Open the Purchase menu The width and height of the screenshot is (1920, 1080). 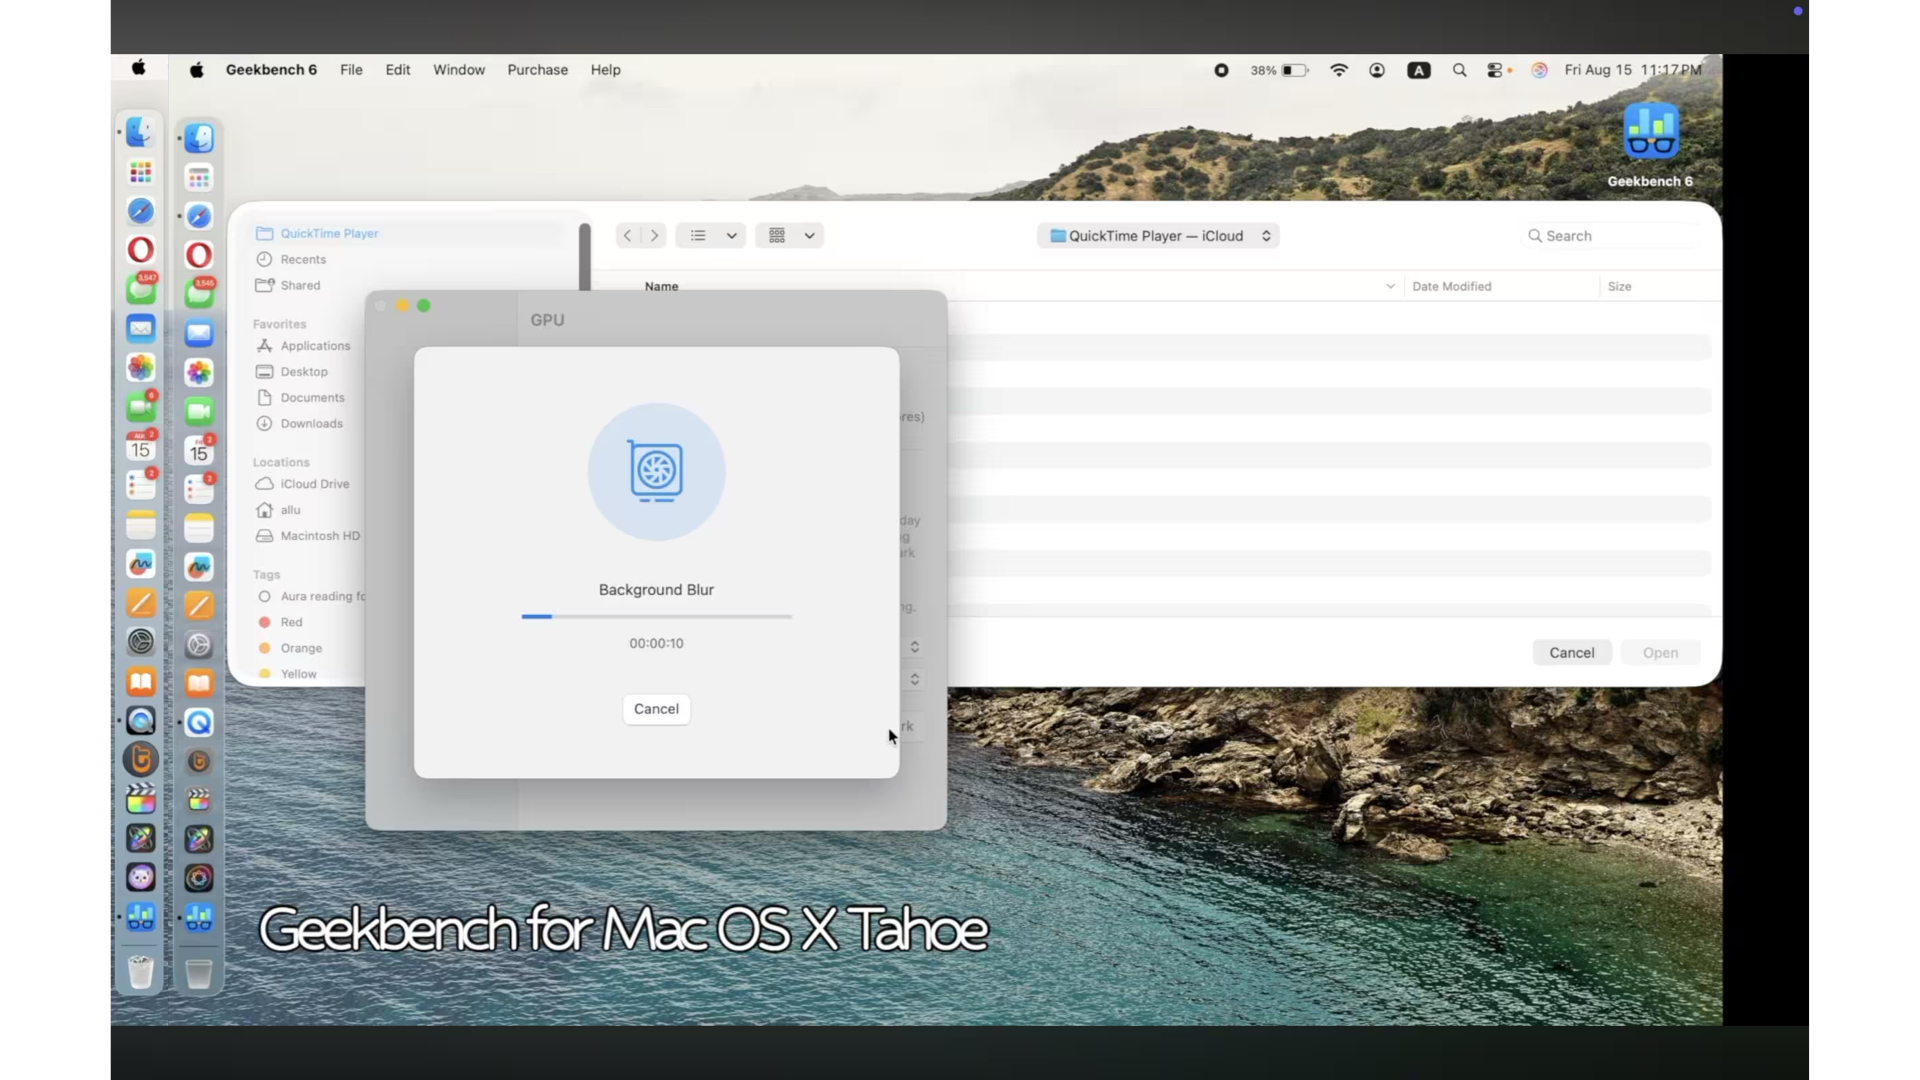pos(537,70)
